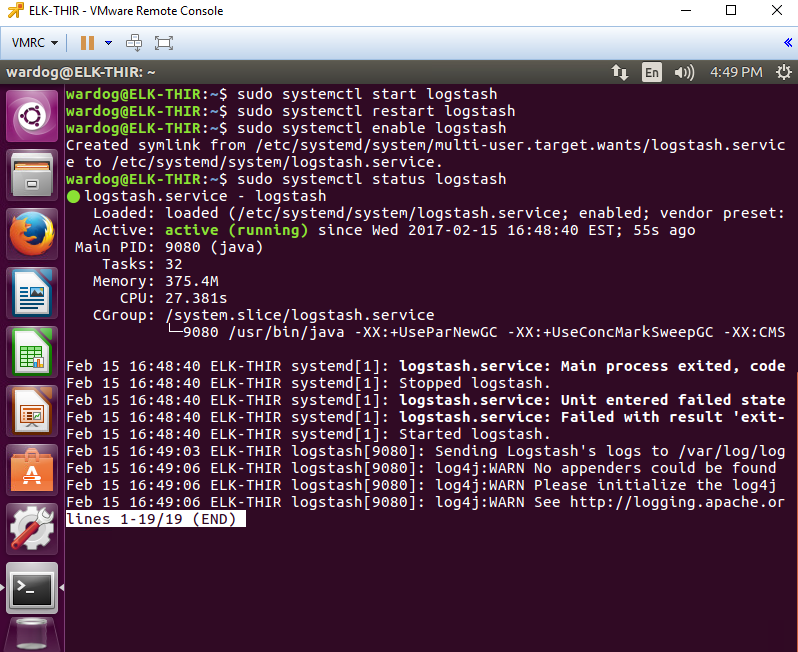Image resolution: width=798 pixels, height=652 pixels.
Task: Open the En keyboard language indicator
Action: point(651,72)
